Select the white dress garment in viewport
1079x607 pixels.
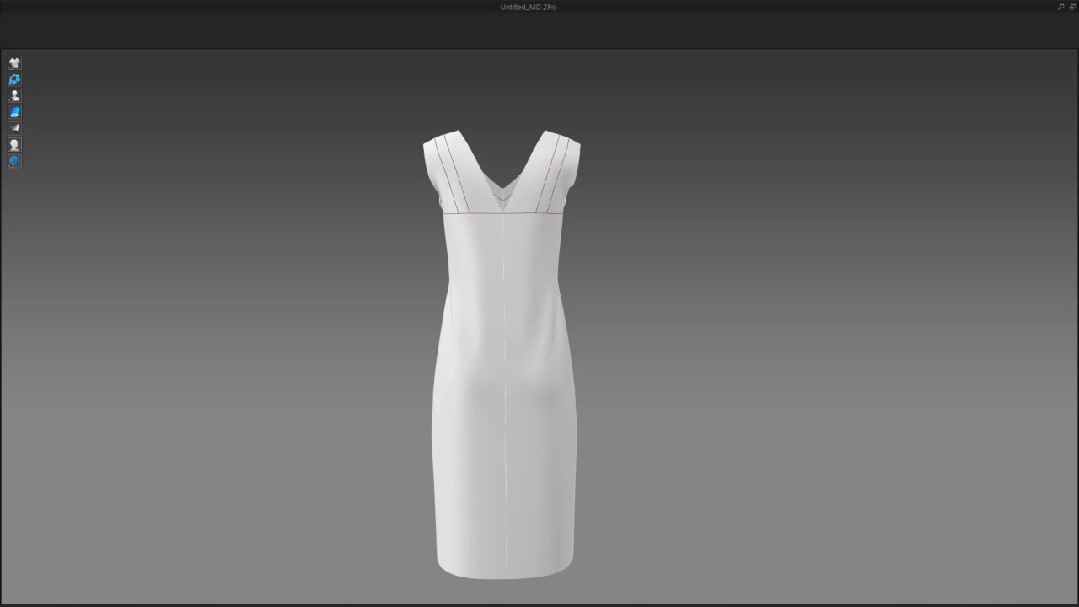[504, 354]
